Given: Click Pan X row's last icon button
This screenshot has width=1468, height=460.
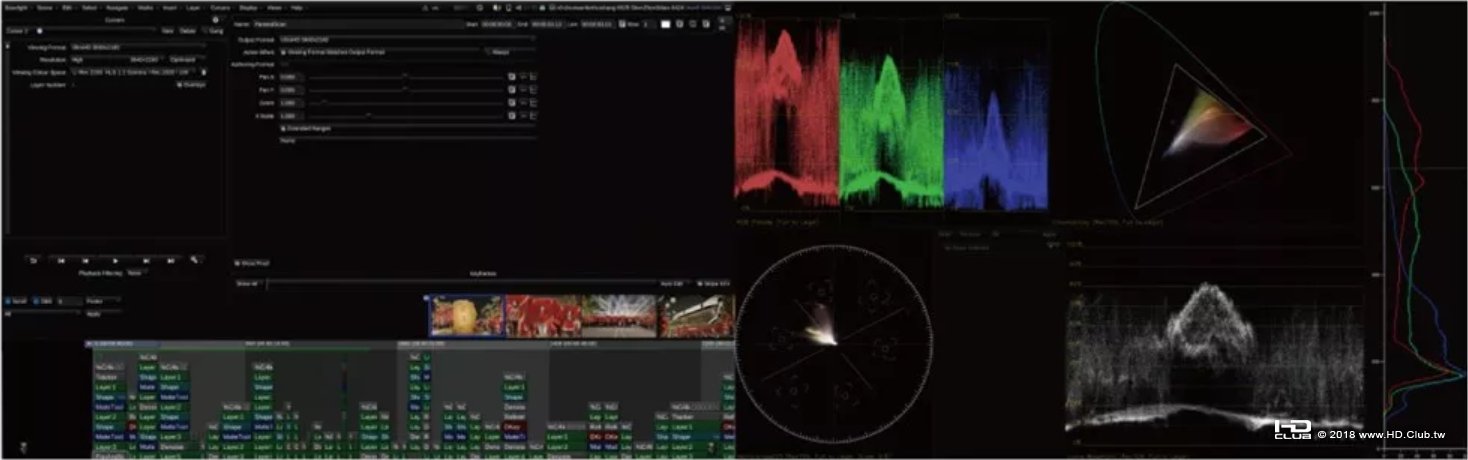Looking at the screenshot, I should click(533, 76).
